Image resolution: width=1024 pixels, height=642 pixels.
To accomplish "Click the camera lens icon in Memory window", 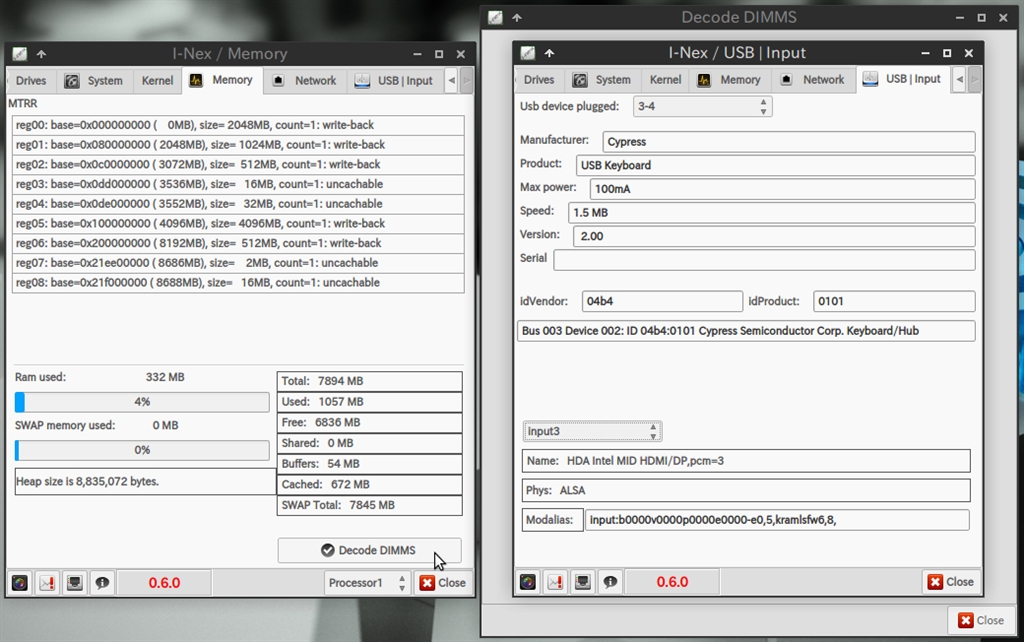I will 20,583.
